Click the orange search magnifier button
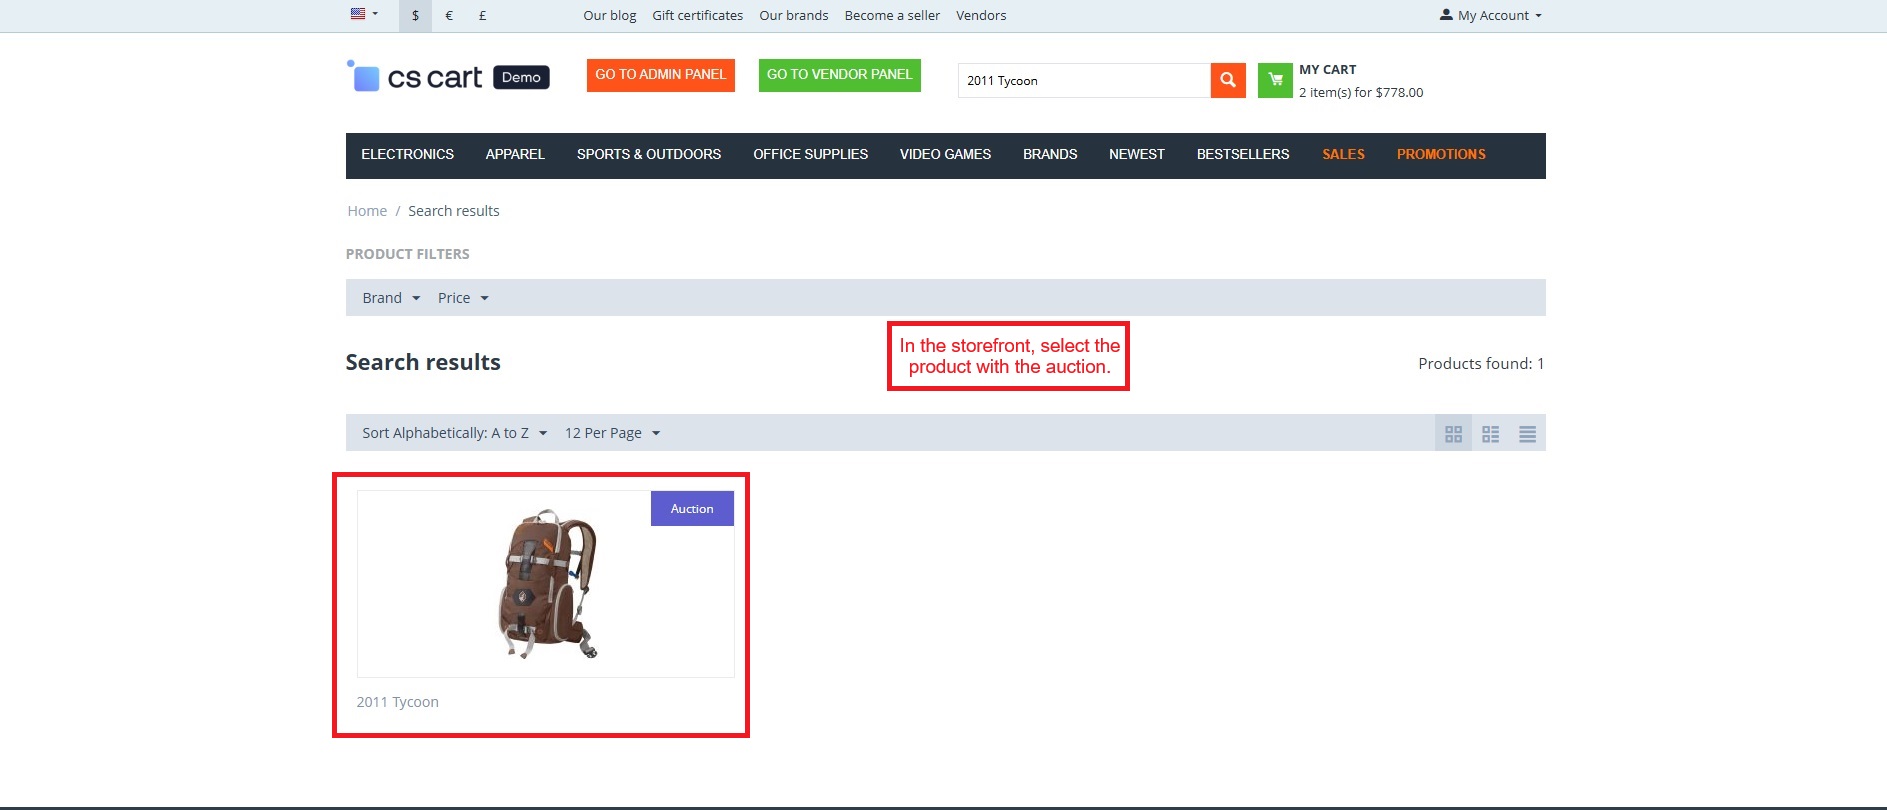 1227,80
